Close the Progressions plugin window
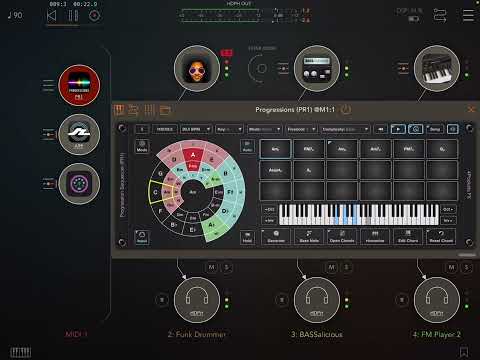Image resolution: width=480 pixels, height=360 pixels. point(471,109)
